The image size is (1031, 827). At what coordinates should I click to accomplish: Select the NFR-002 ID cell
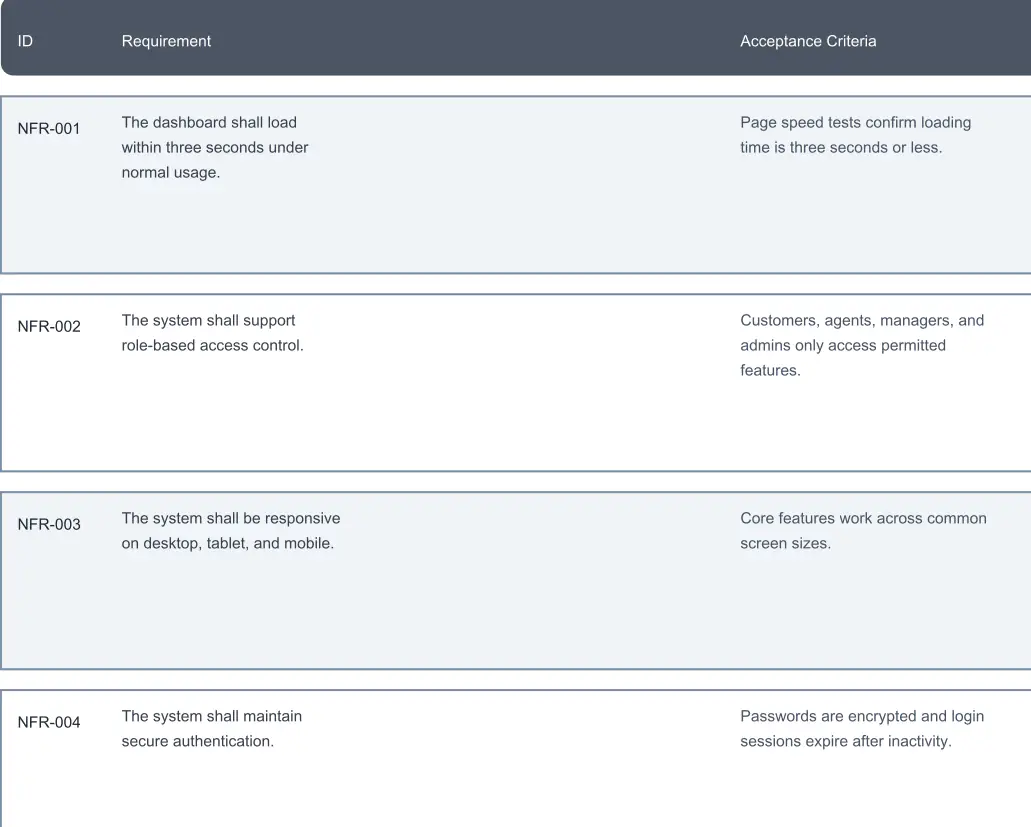tap(49, 326)
